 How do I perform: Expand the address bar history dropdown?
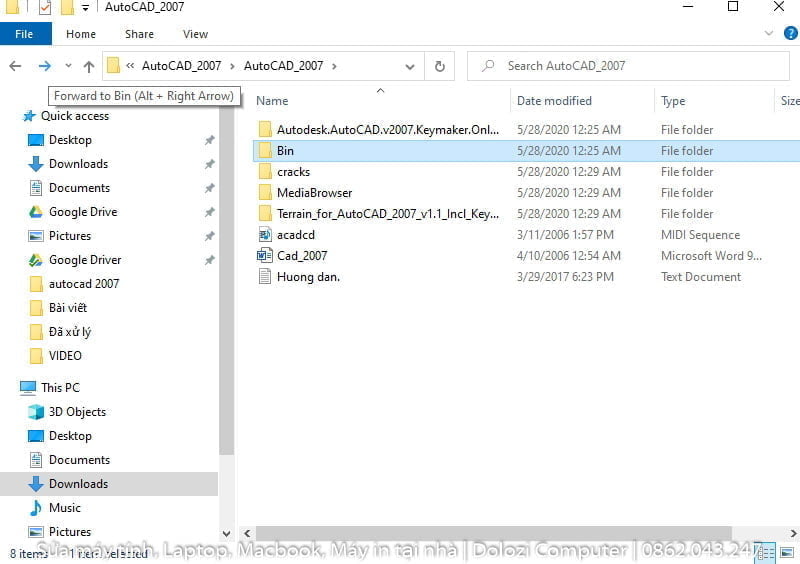[410, 66]
